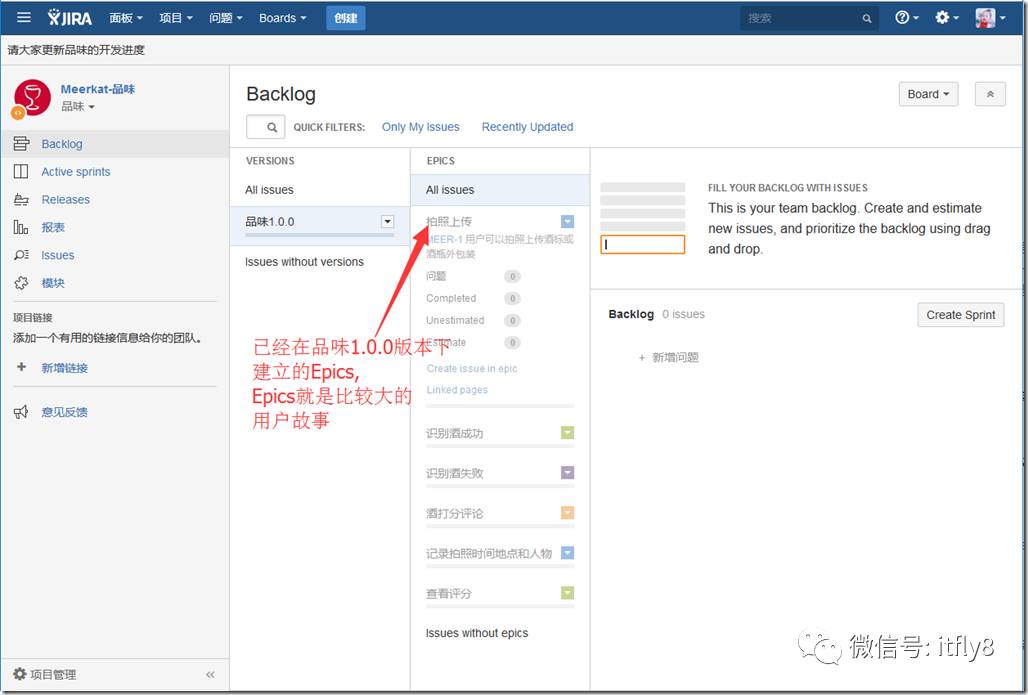
Task: Click the 新增链接 link
Action: pyautogui.click(x=64, y=368)
